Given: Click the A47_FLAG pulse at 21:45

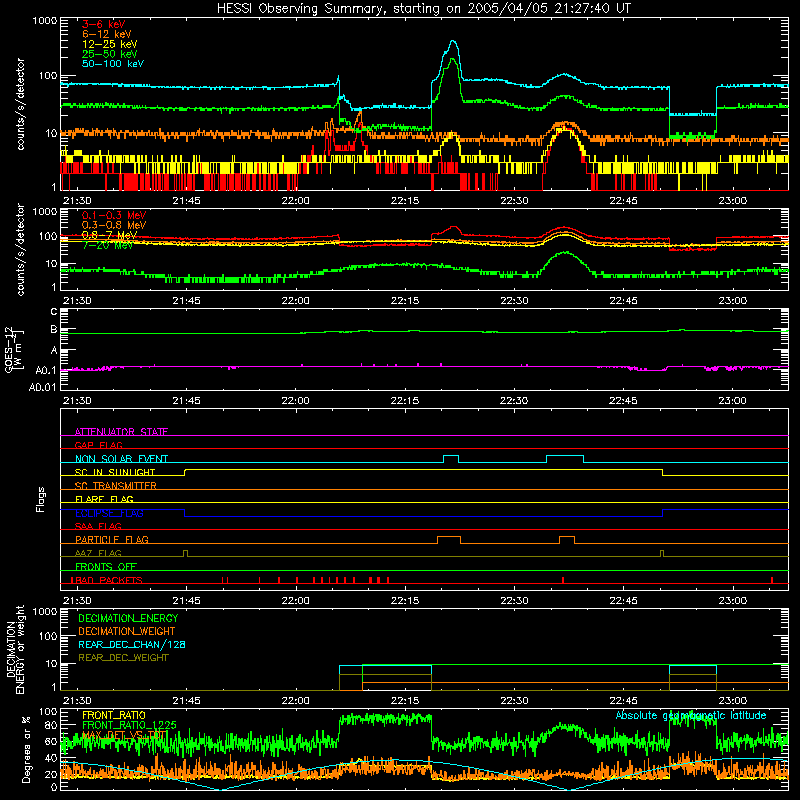Looking at the screenshot, I should click(185, 553).
